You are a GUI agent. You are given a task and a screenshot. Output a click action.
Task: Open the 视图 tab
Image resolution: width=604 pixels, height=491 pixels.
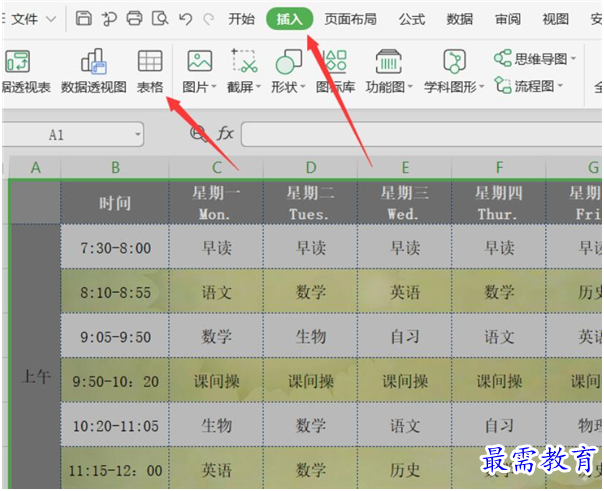tap(555, 18)
